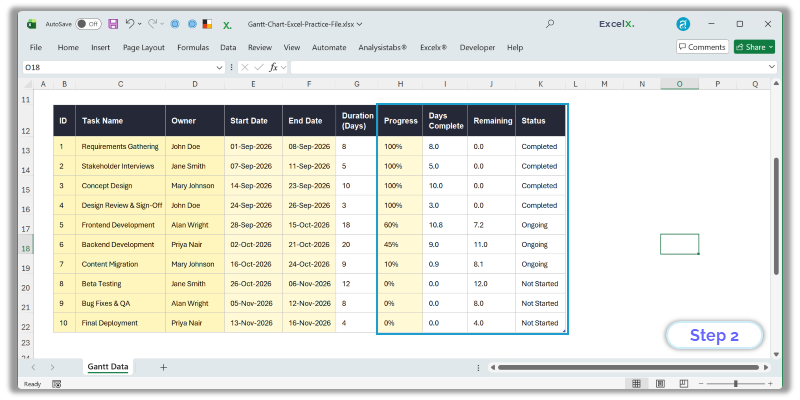
Task: Undo the last action
Action: 130,23
